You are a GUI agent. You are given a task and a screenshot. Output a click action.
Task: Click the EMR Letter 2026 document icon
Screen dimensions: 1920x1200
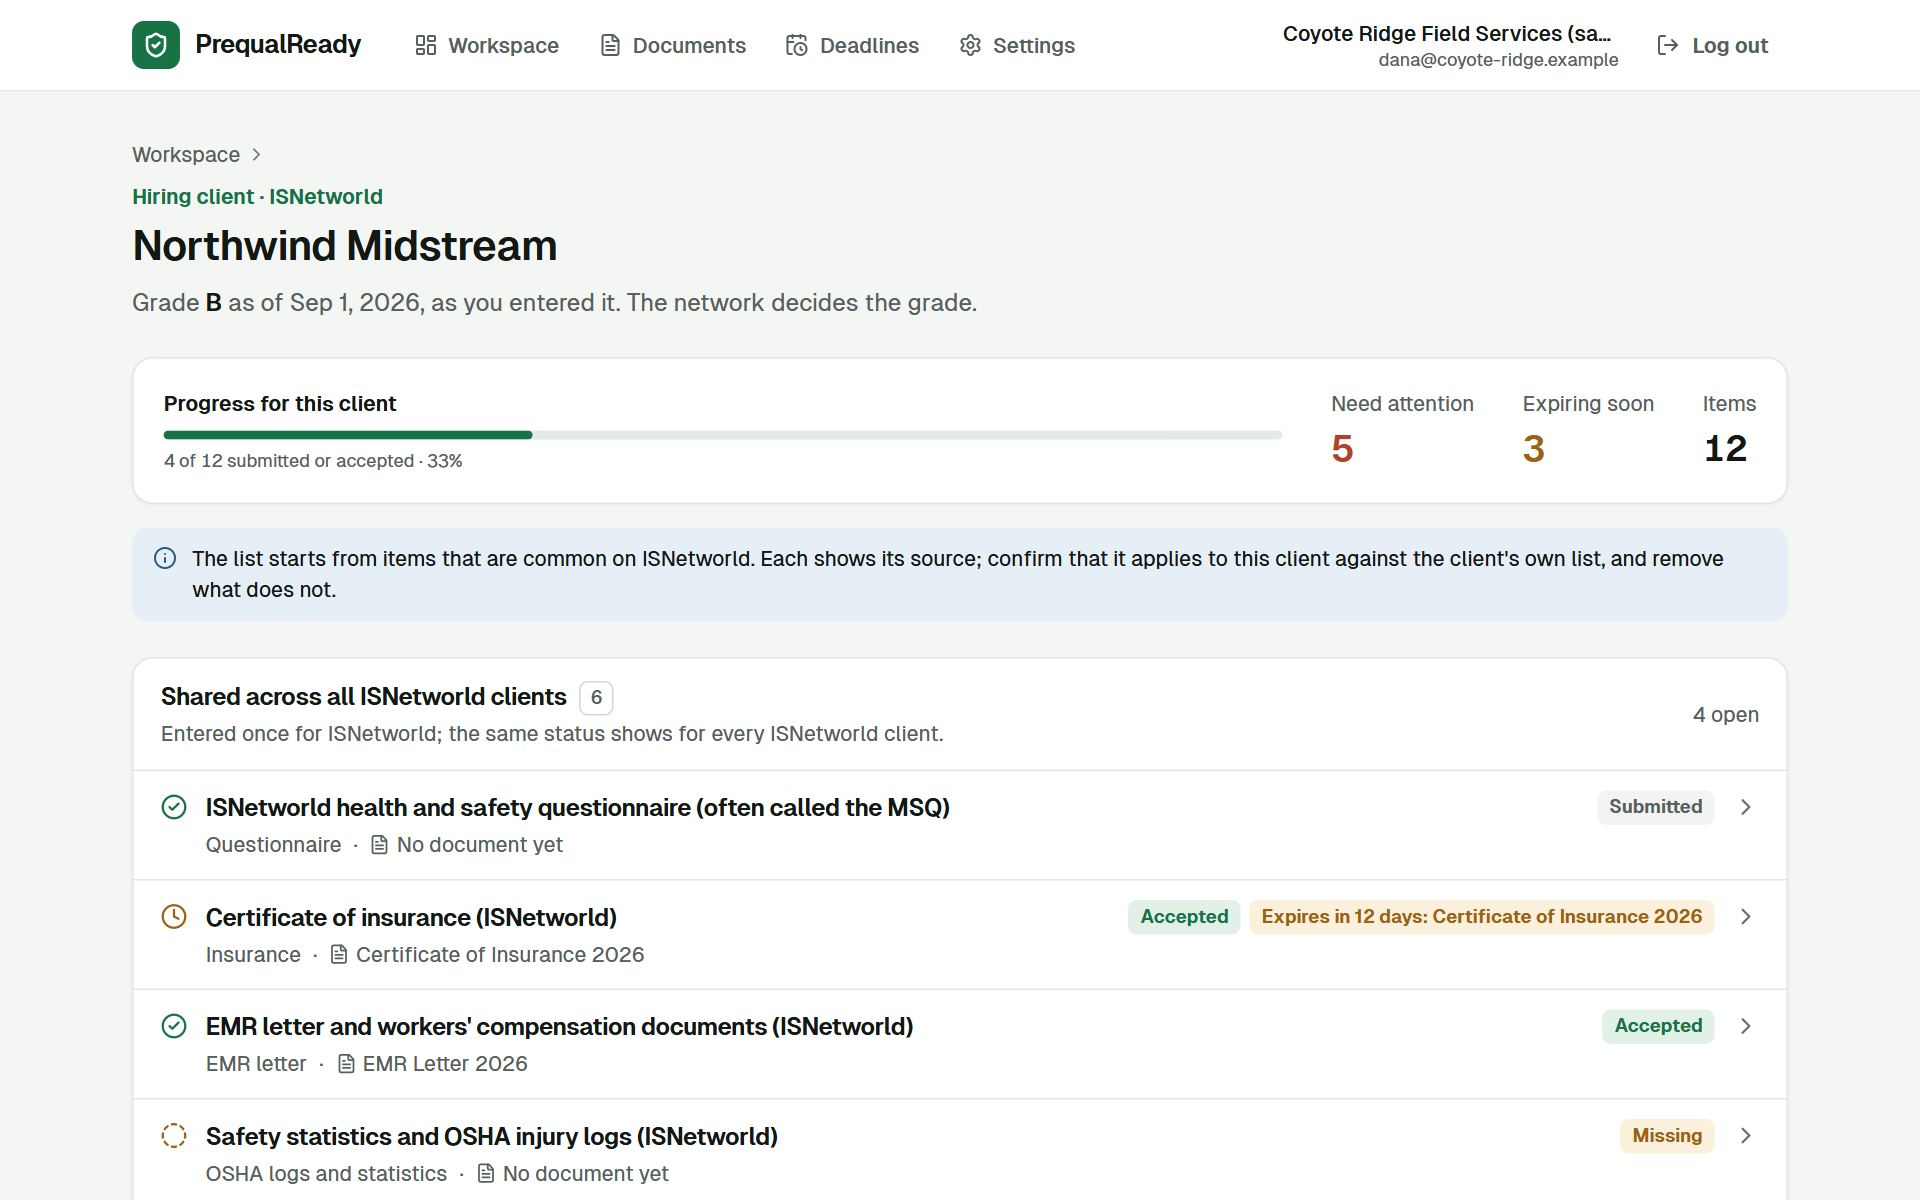point(346,1064)
